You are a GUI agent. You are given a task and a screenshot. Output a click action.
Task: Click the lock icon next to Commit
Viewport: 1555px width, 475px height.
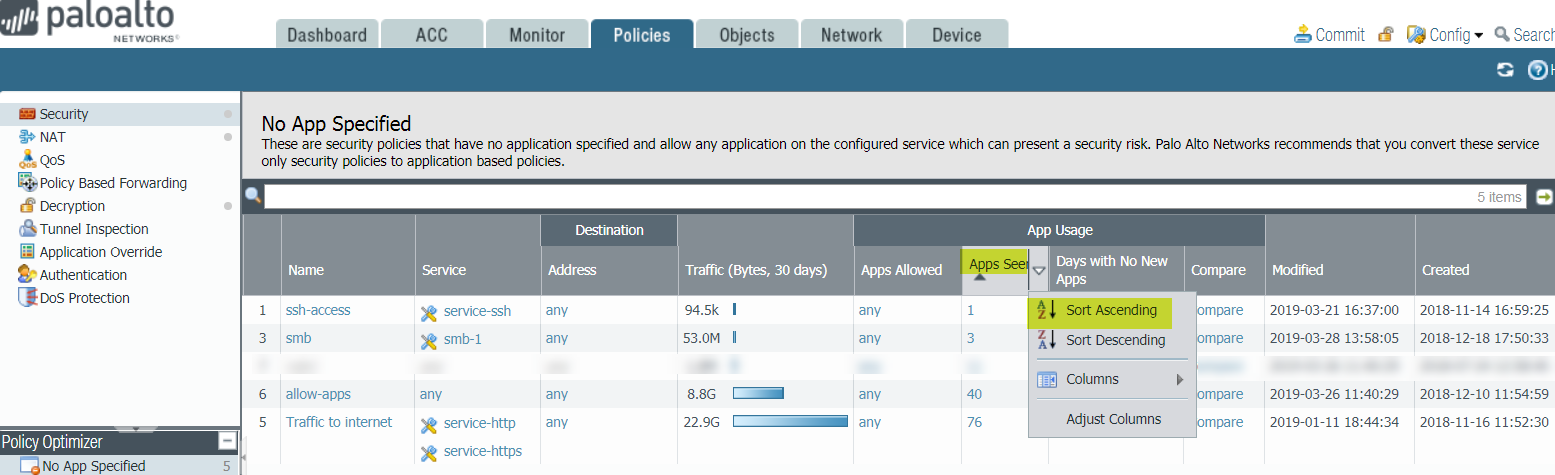[x=1386, y=35]
